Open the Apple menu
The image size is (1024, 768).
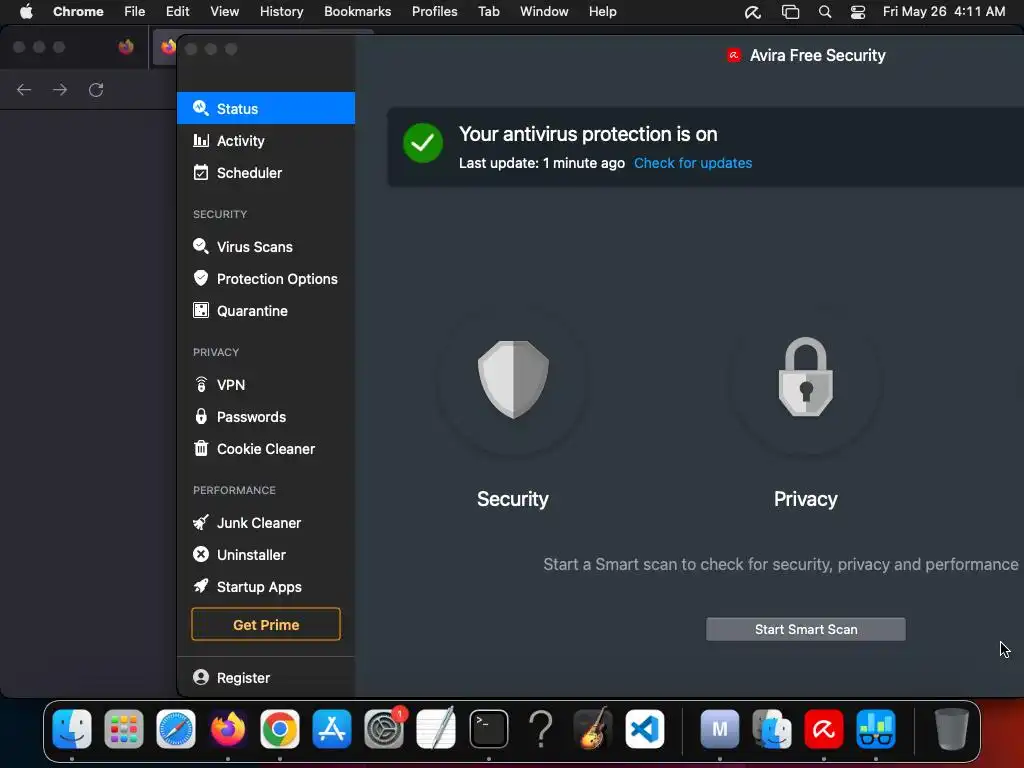26,12
